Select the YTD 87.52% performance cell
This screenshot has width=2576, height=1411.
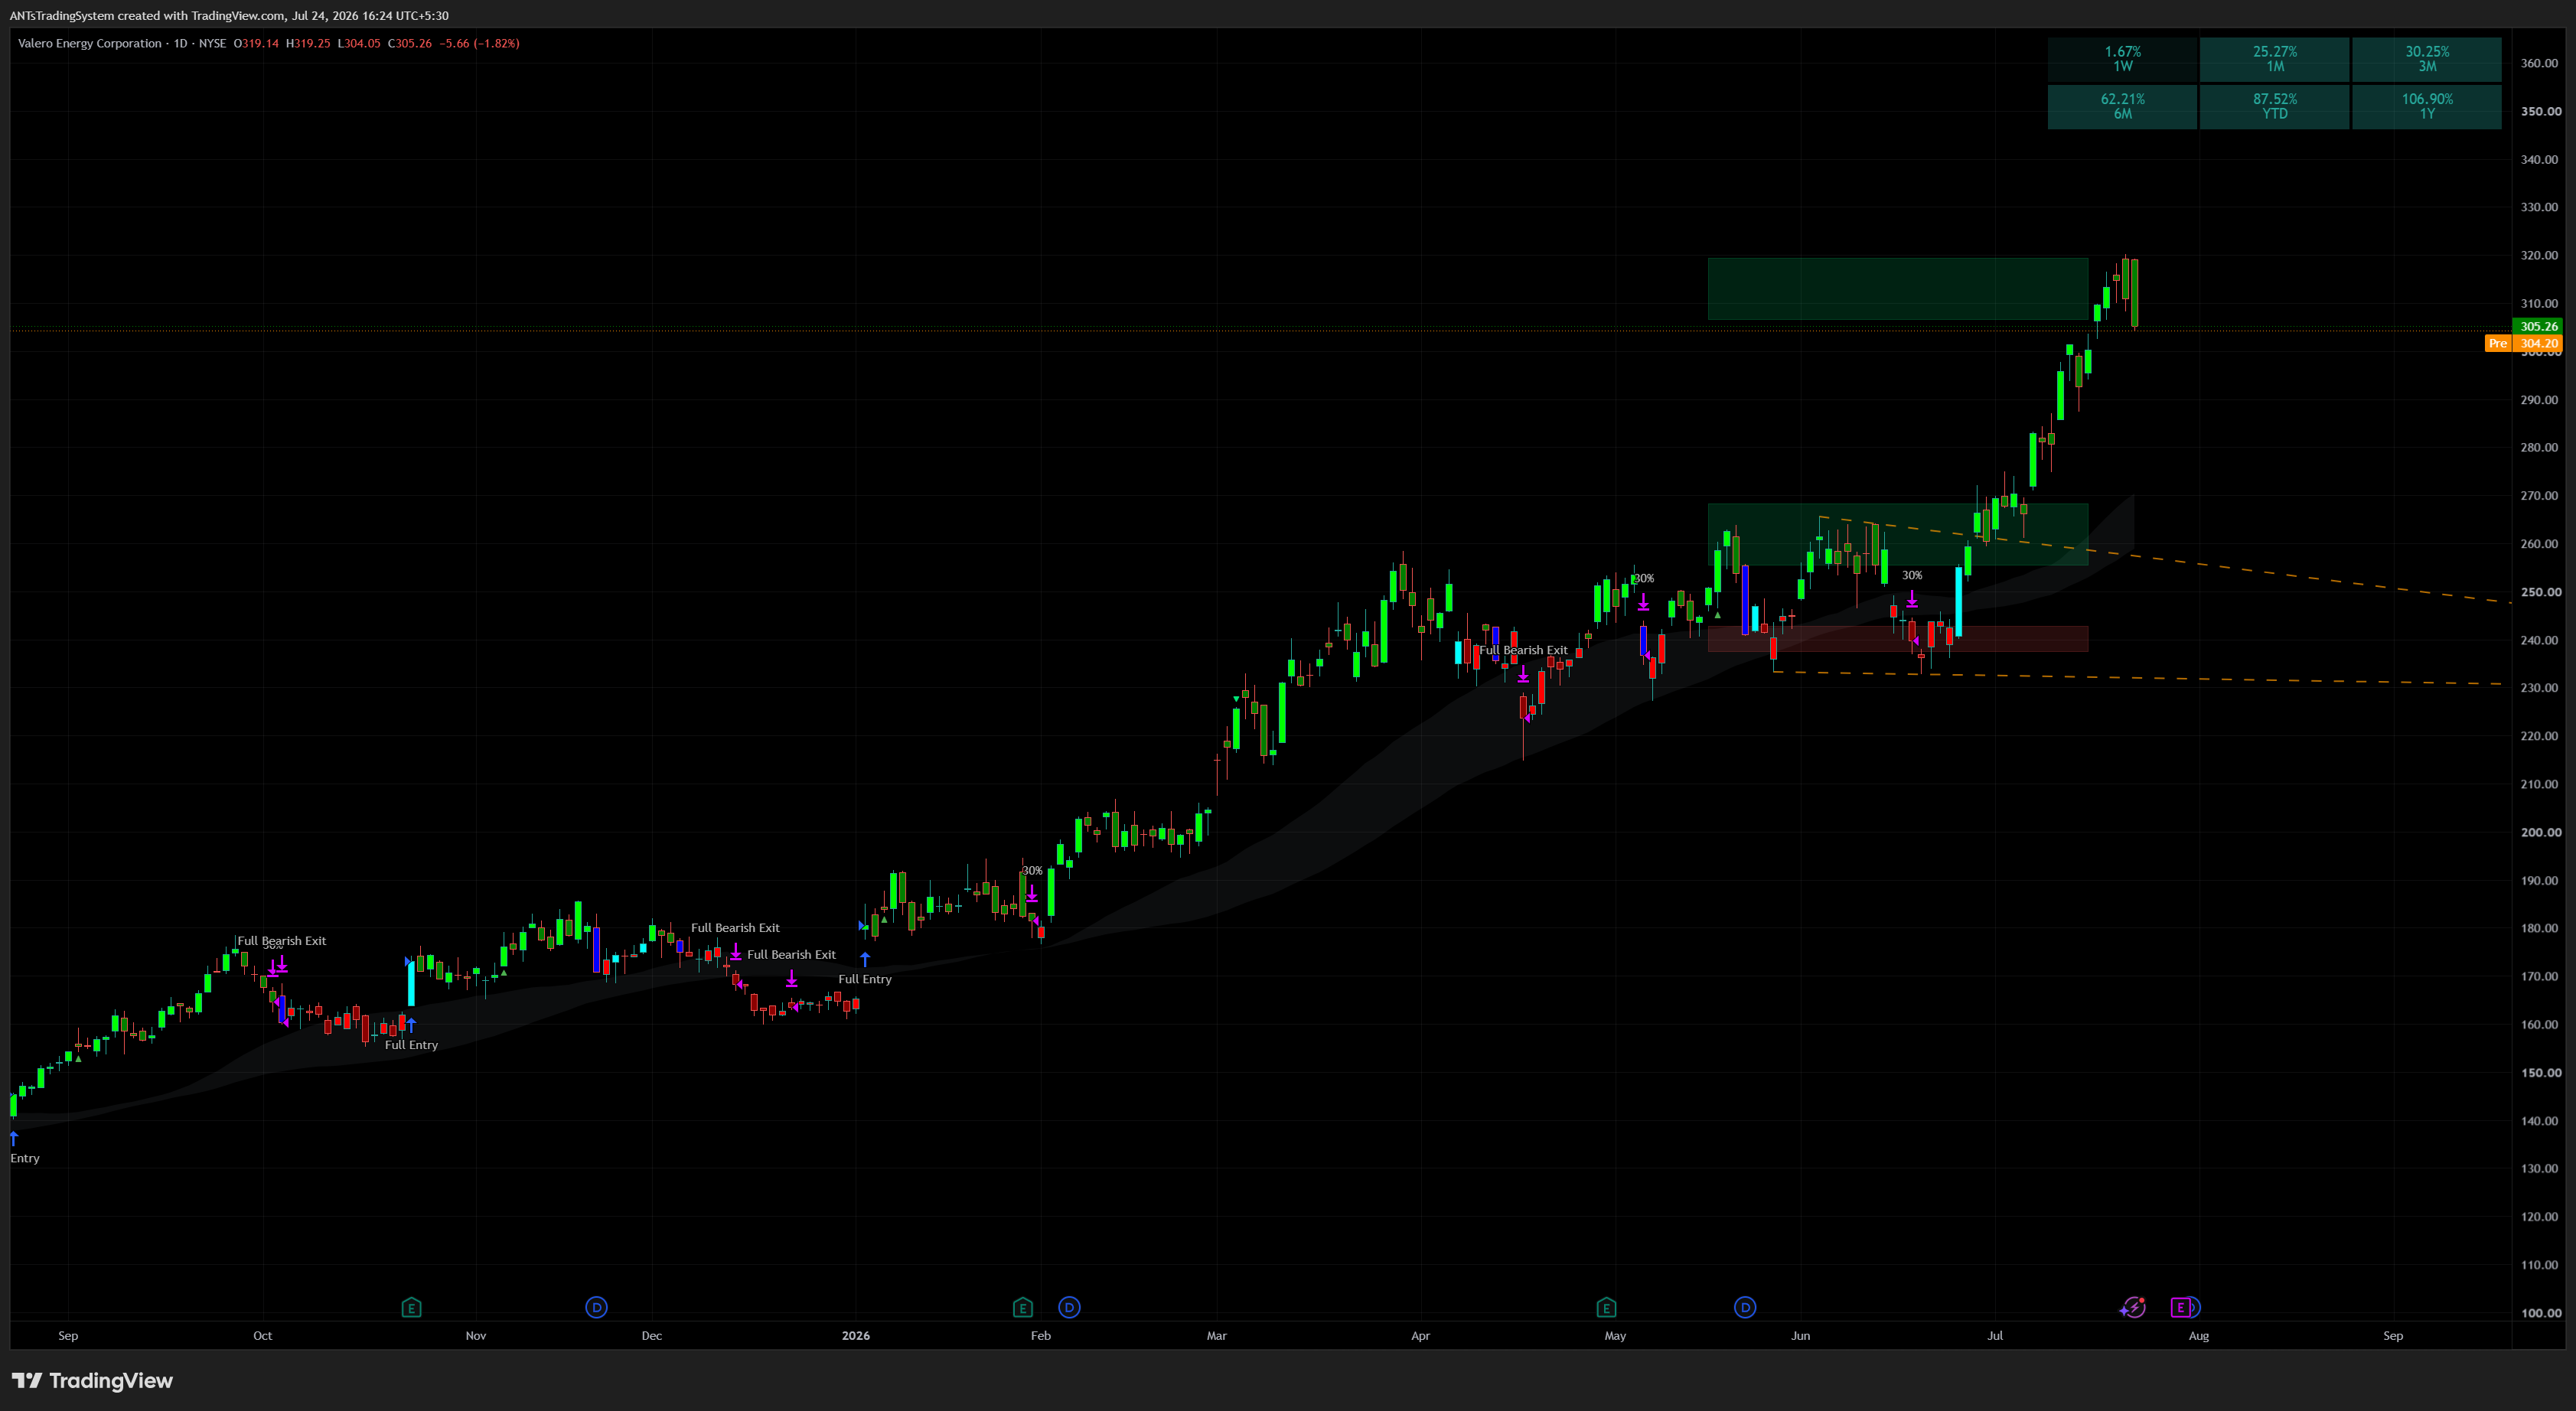point(2274,106)
